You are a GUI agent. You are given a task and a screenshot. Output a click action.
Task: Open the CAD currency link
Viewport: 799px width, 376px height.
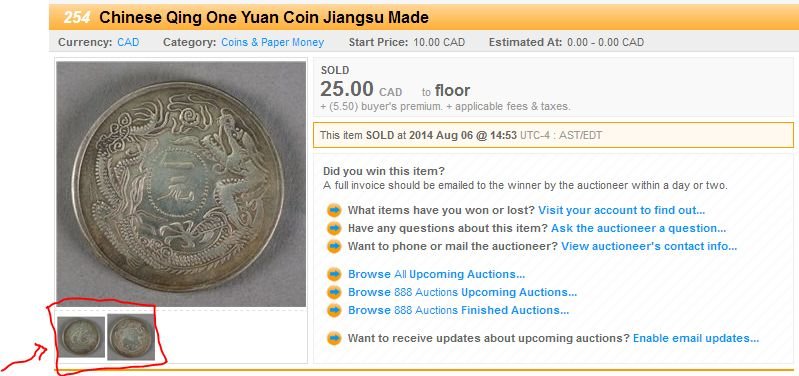pyautogui.click(x=128, y=42)
